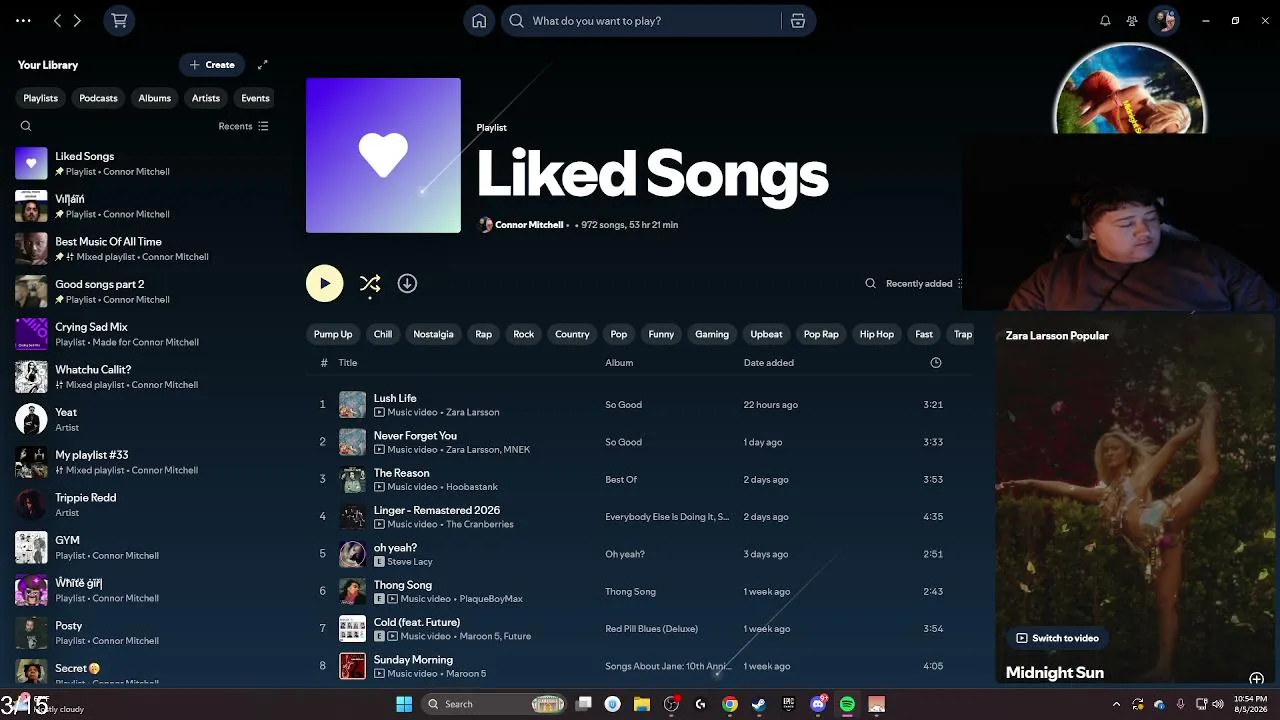Select the Rap filter chip
This screenshot has height=720, width=1280.
pyautogui.click(x=484, y=334)
